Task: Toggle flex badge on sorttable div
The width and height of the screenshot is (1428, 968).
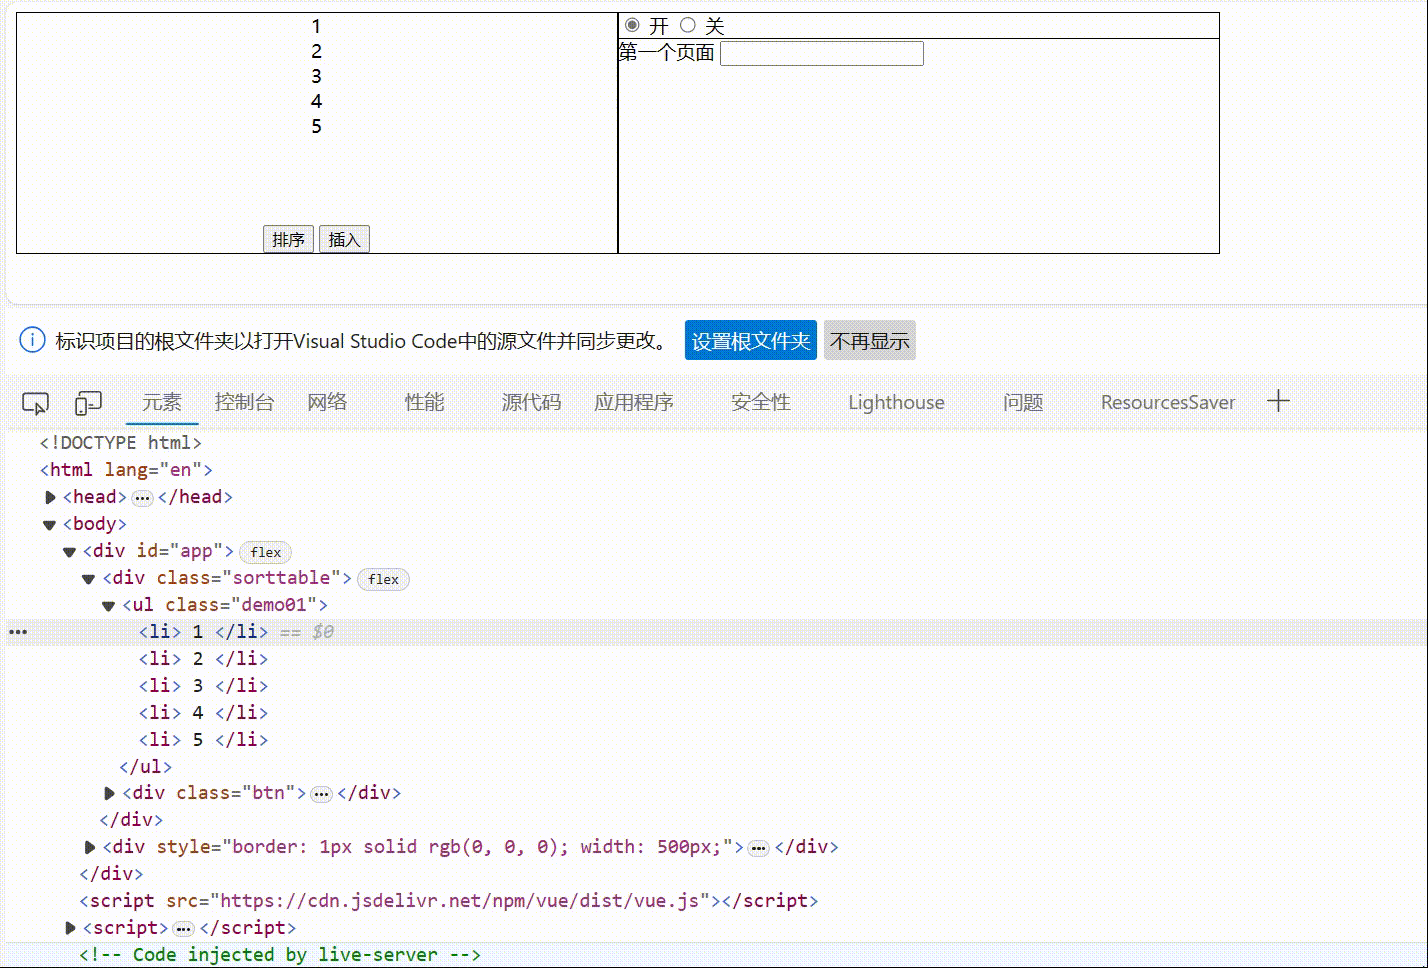Action: tap(383, 579)
